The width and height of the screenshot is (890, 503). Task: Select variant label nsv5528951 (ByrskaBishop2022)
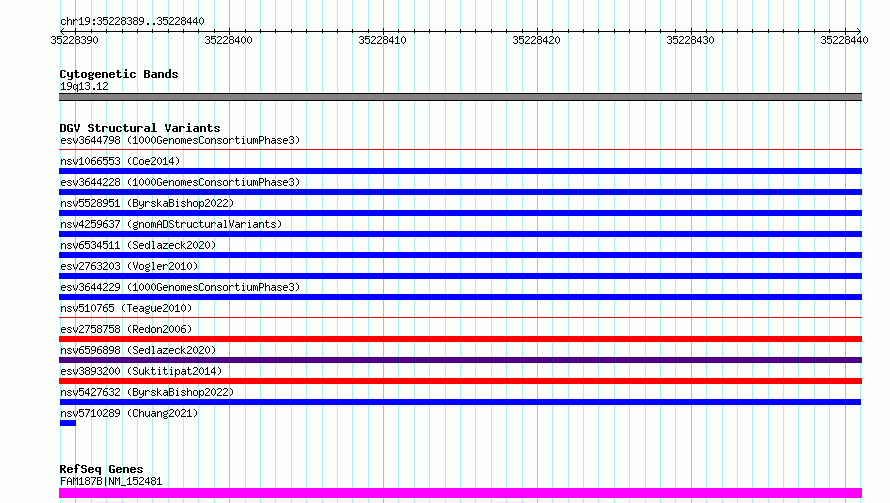pyautogui.click(x=147, y=203)
